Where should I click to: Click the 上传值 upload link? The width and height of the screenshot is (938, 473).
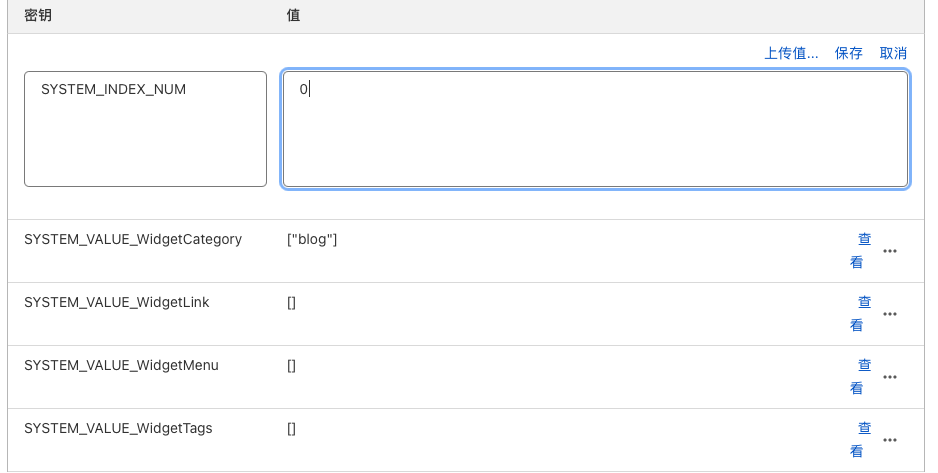coord(791,53)
